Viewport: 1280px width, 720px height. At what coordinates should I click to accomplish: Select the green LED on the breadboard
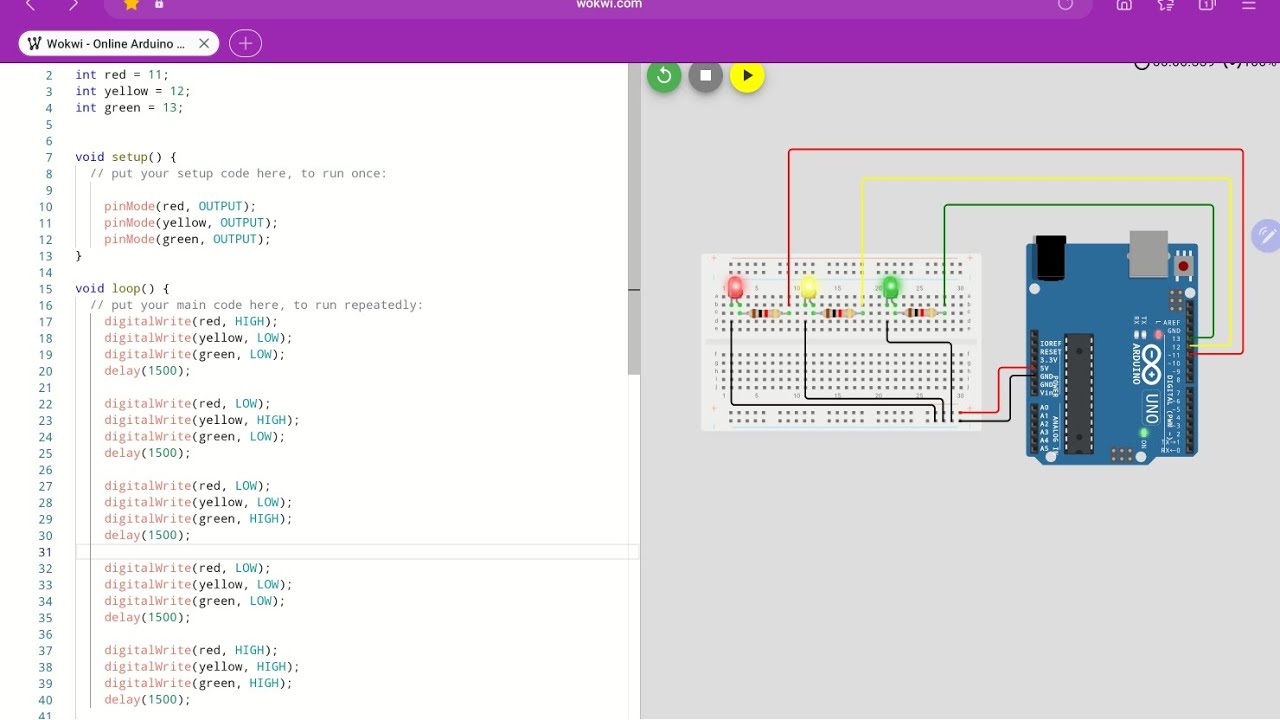tap(891, 289)
